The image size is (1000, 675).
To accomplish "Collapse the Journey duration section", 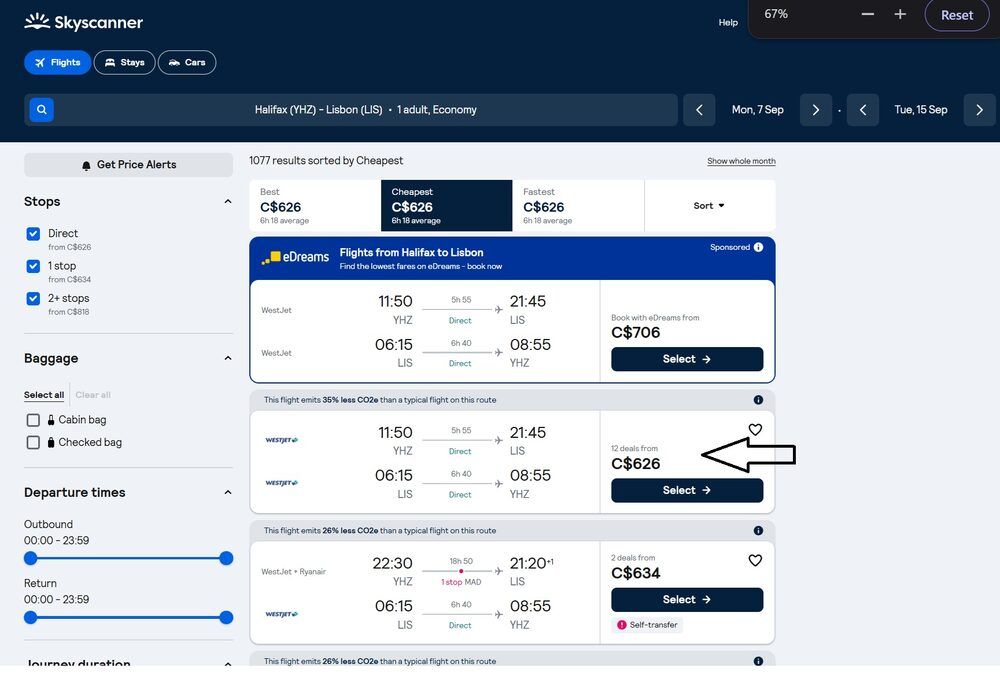I will [x=228, y=664].
